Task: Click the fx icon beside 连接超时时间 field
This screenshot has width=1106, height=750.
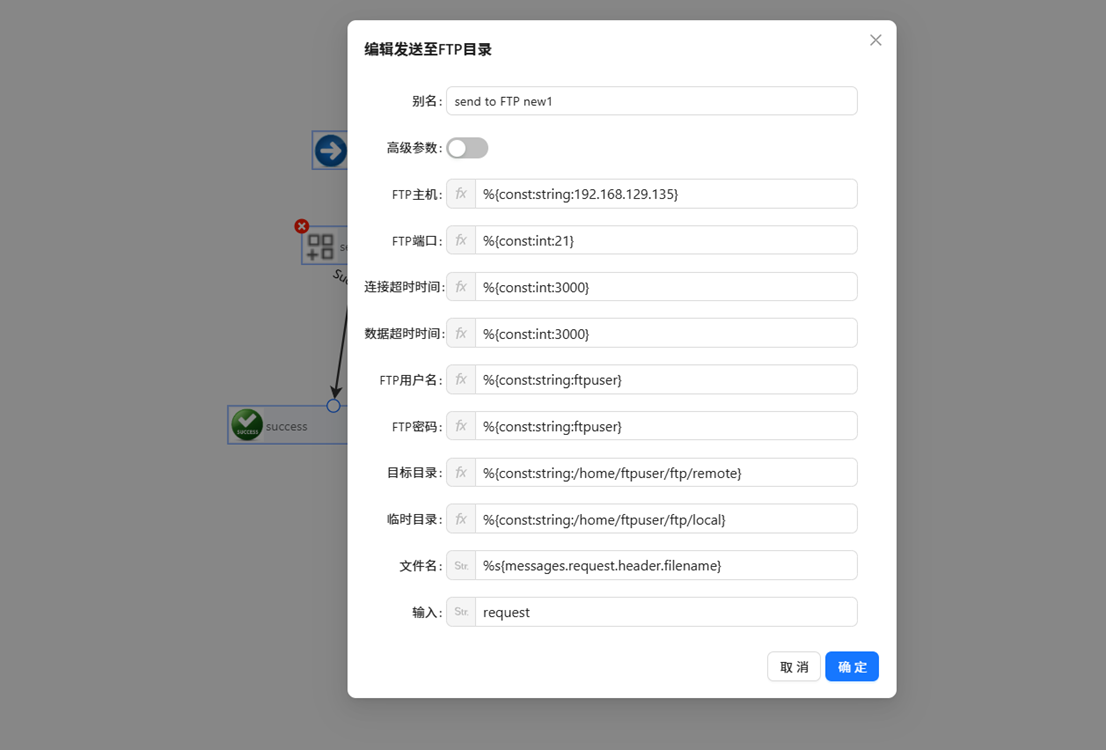Action: tap(461, 287)
